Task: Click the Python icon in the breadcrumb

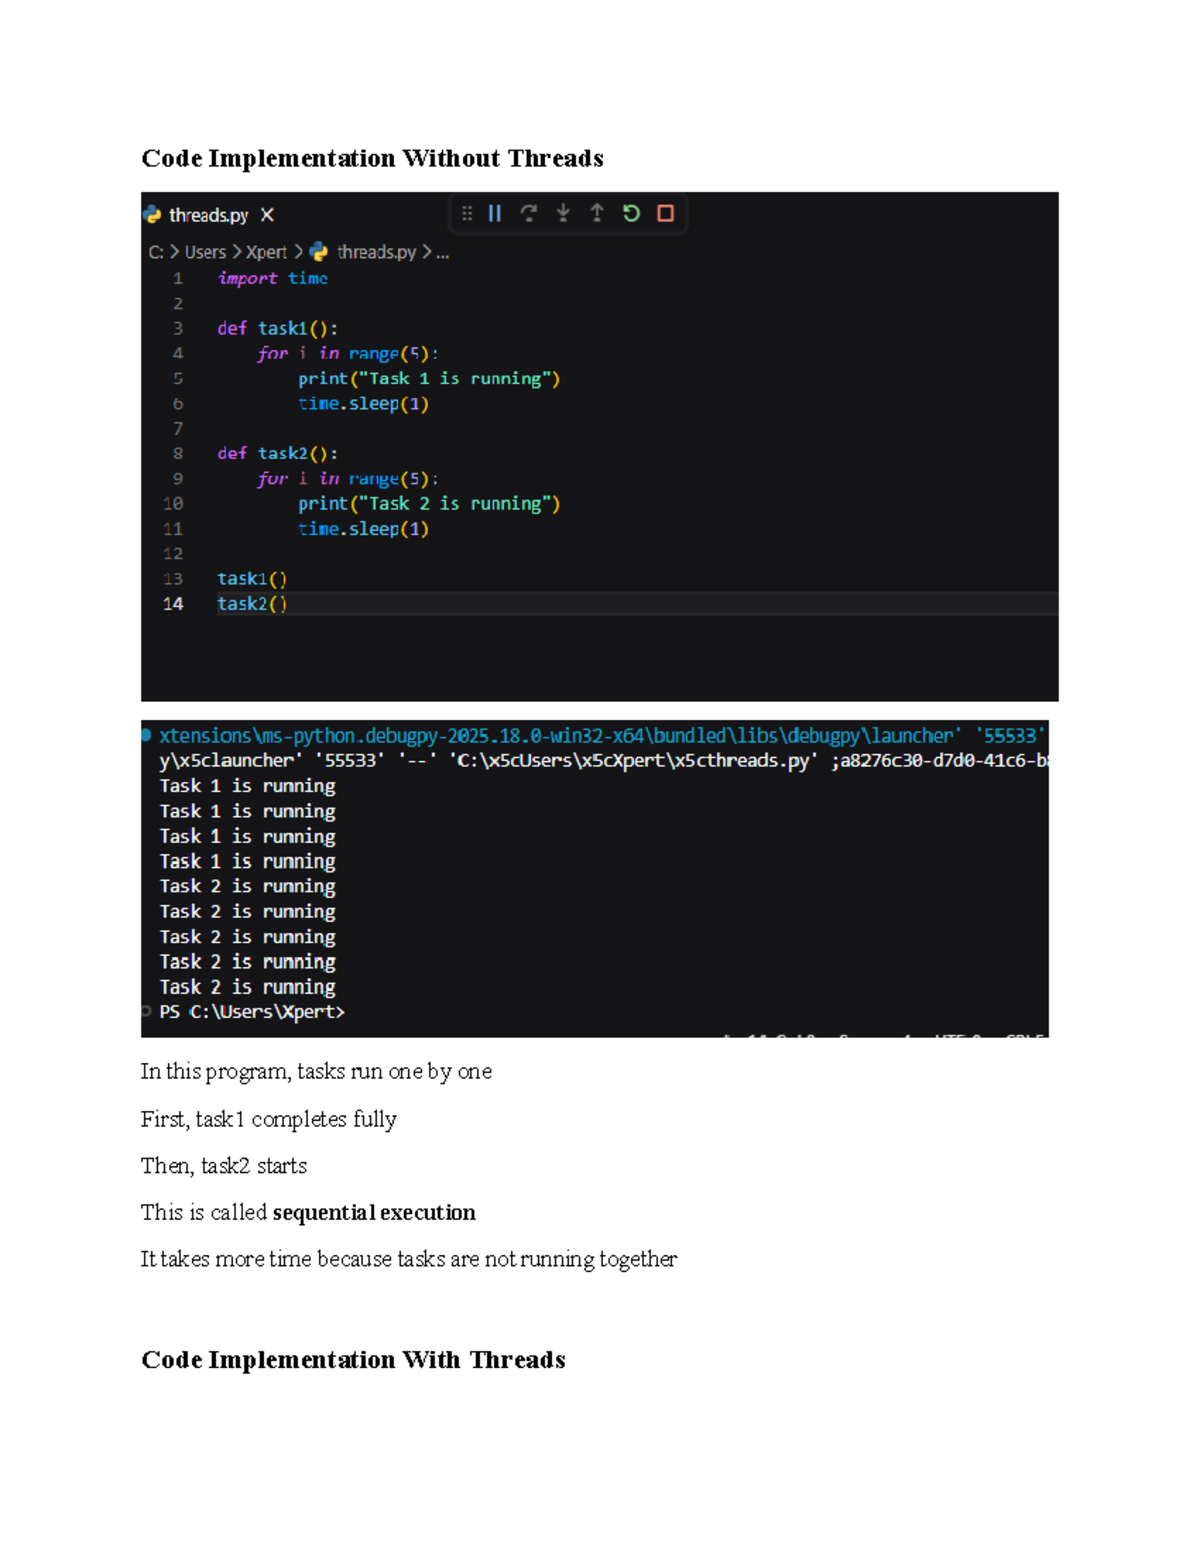Action: pos(319,252)
